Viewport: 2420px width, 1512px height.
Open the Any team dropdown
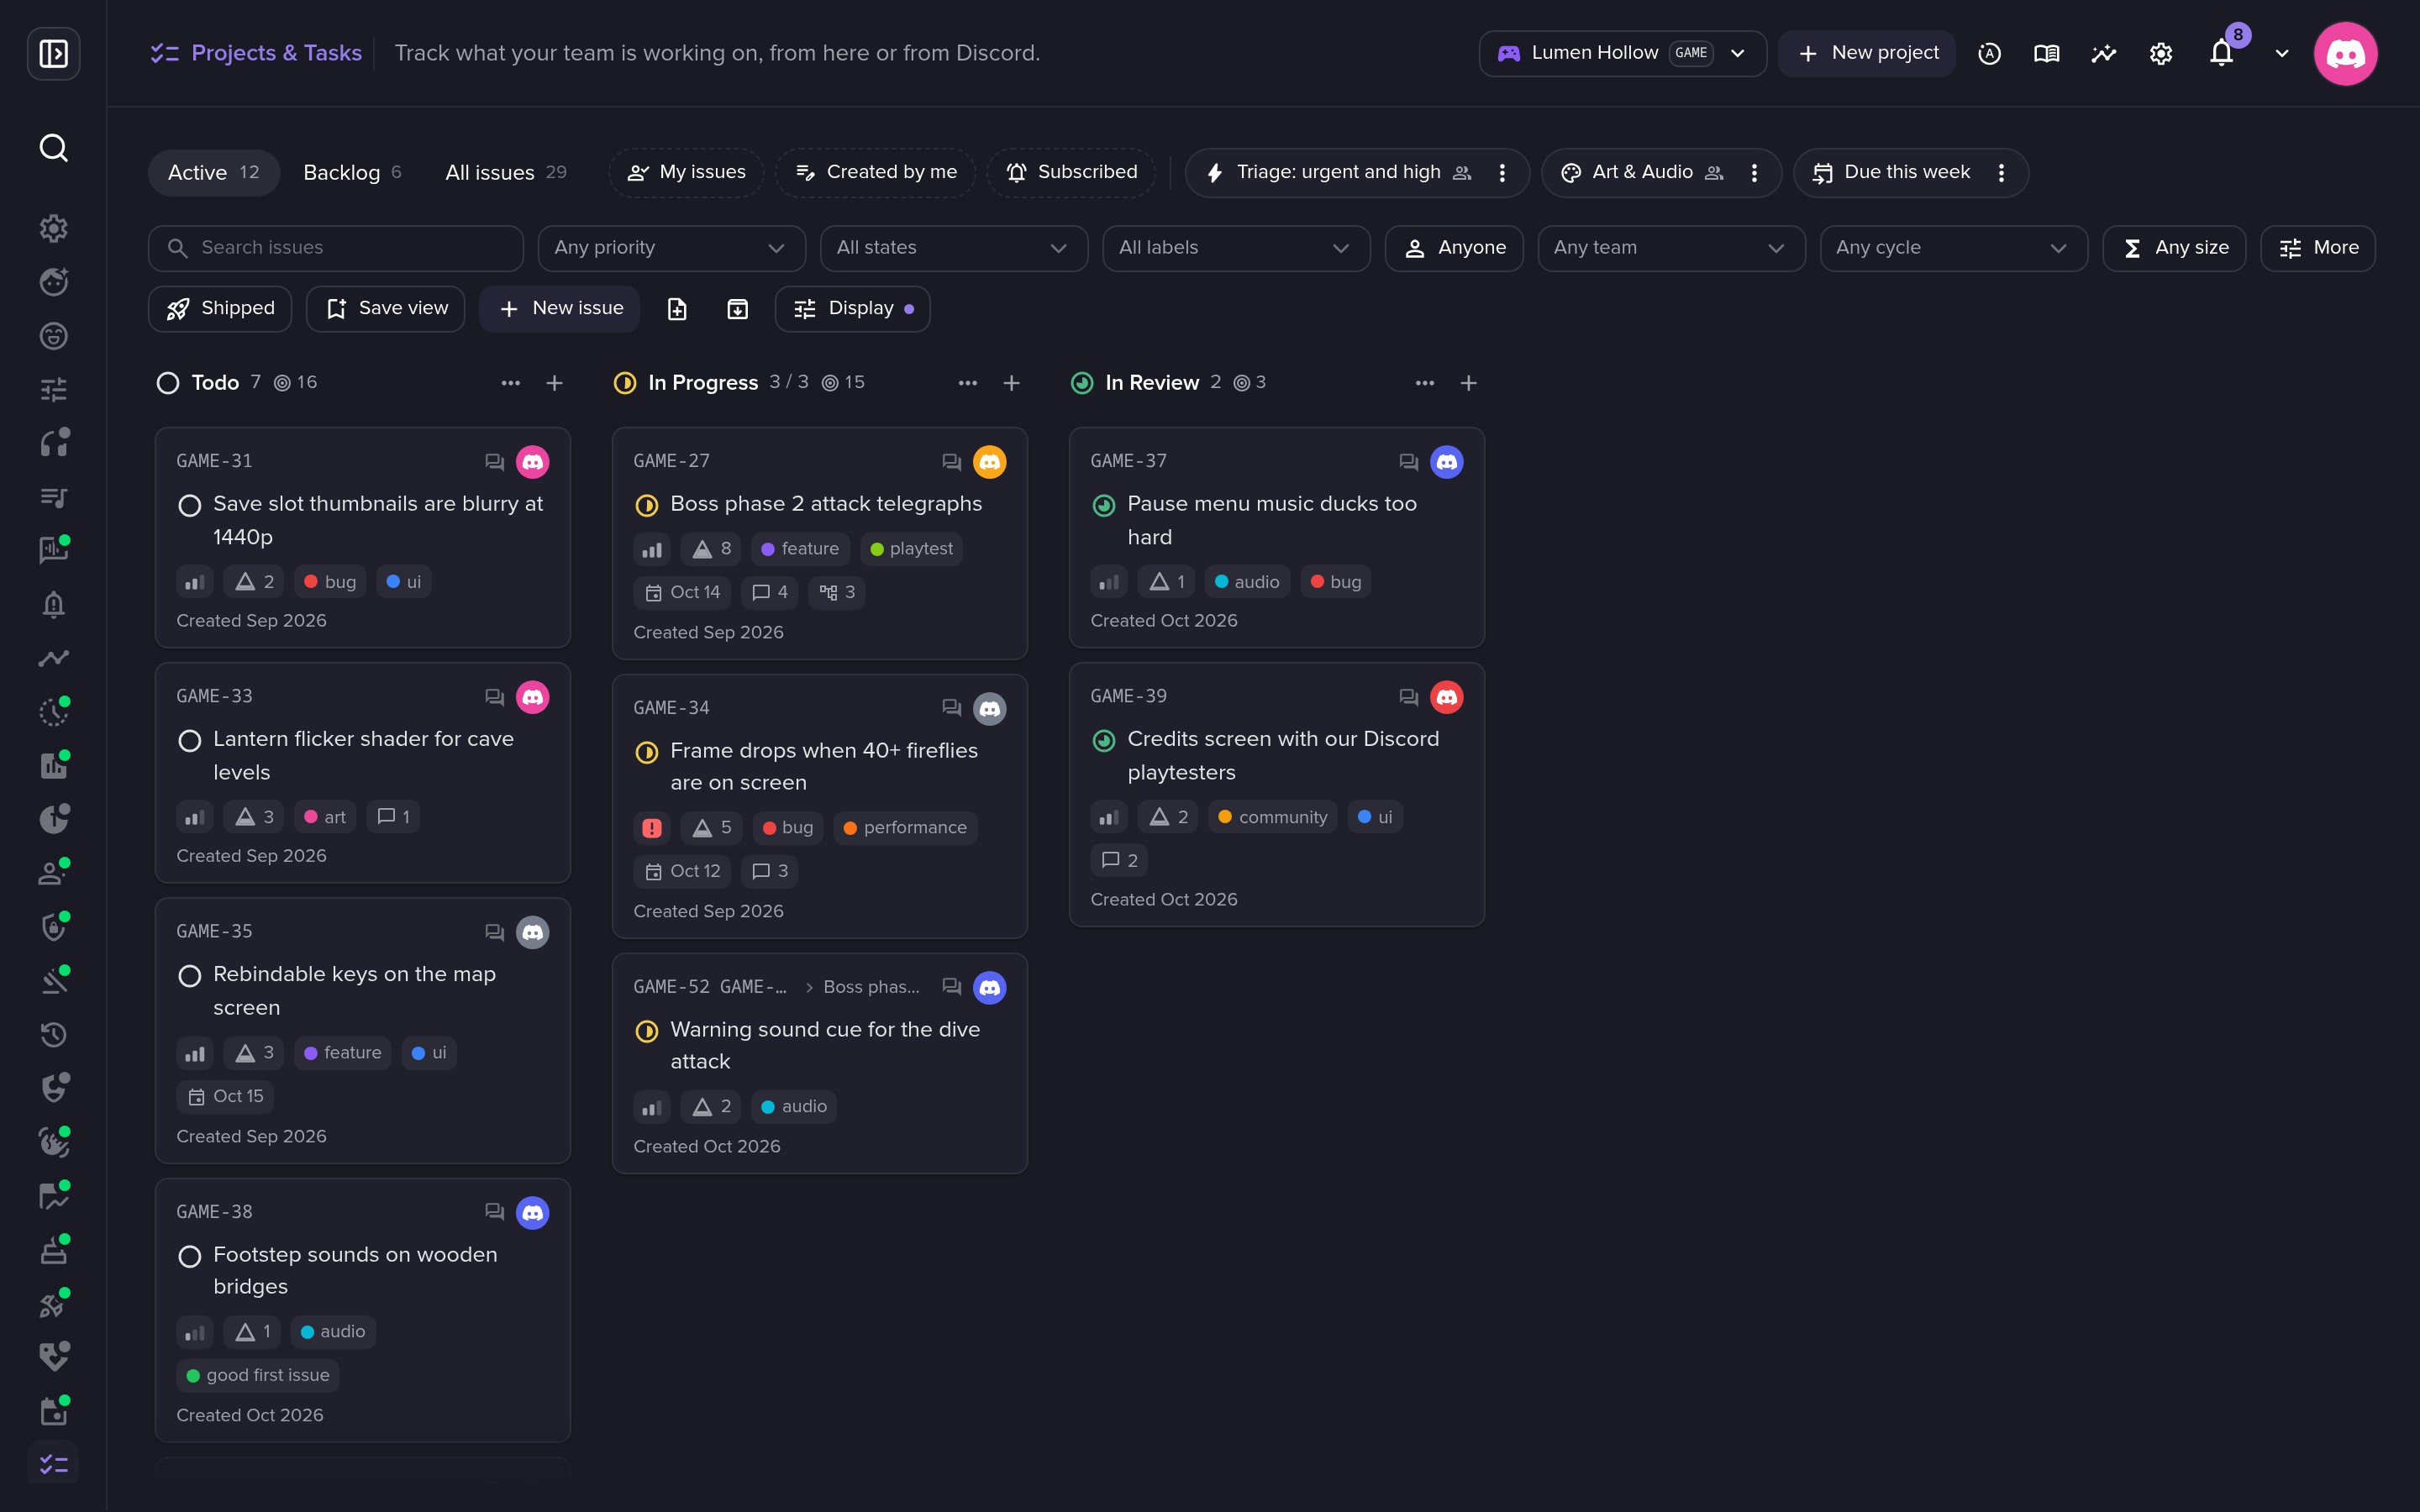[x=1671, y=248]
